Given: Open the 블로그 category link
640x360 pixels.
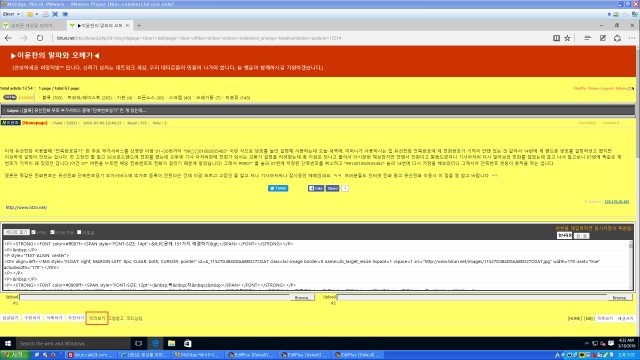Looking at the screenshot, I should [52, 98].
